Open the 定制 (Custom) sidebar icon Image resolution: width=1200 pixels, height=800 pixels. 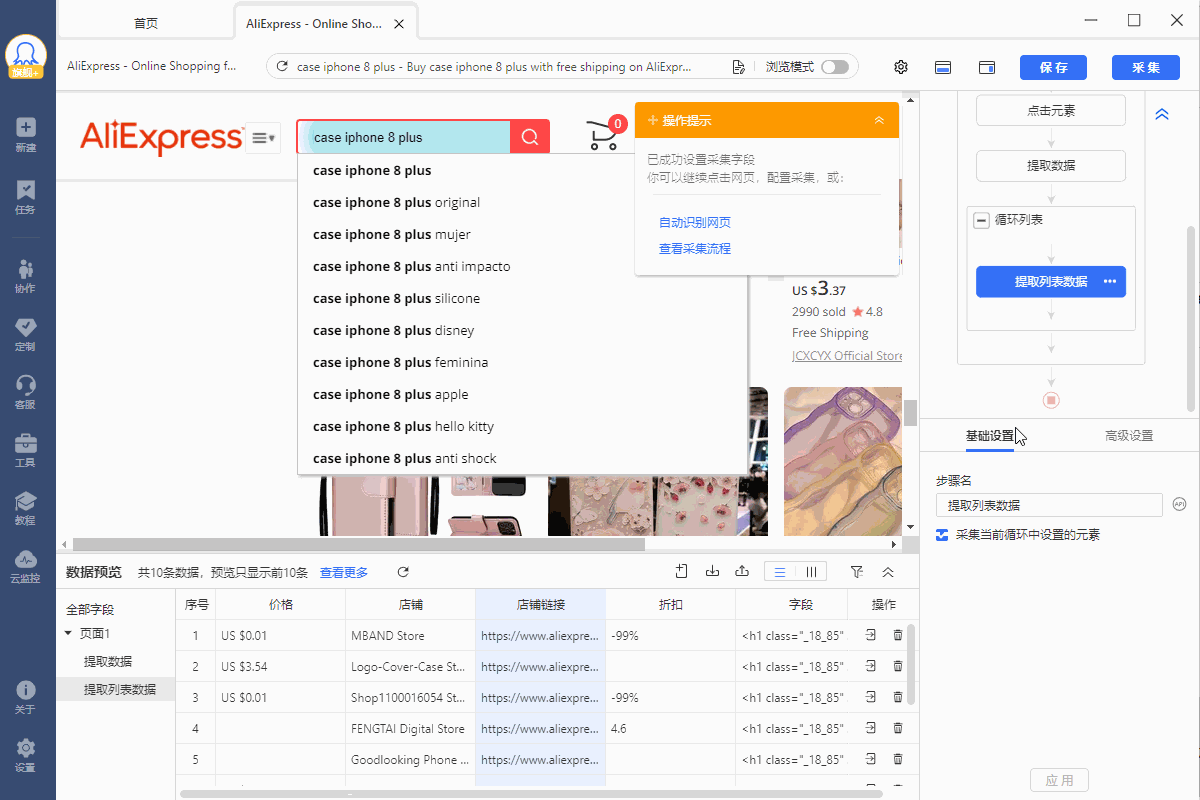click(x=26, y=334)
